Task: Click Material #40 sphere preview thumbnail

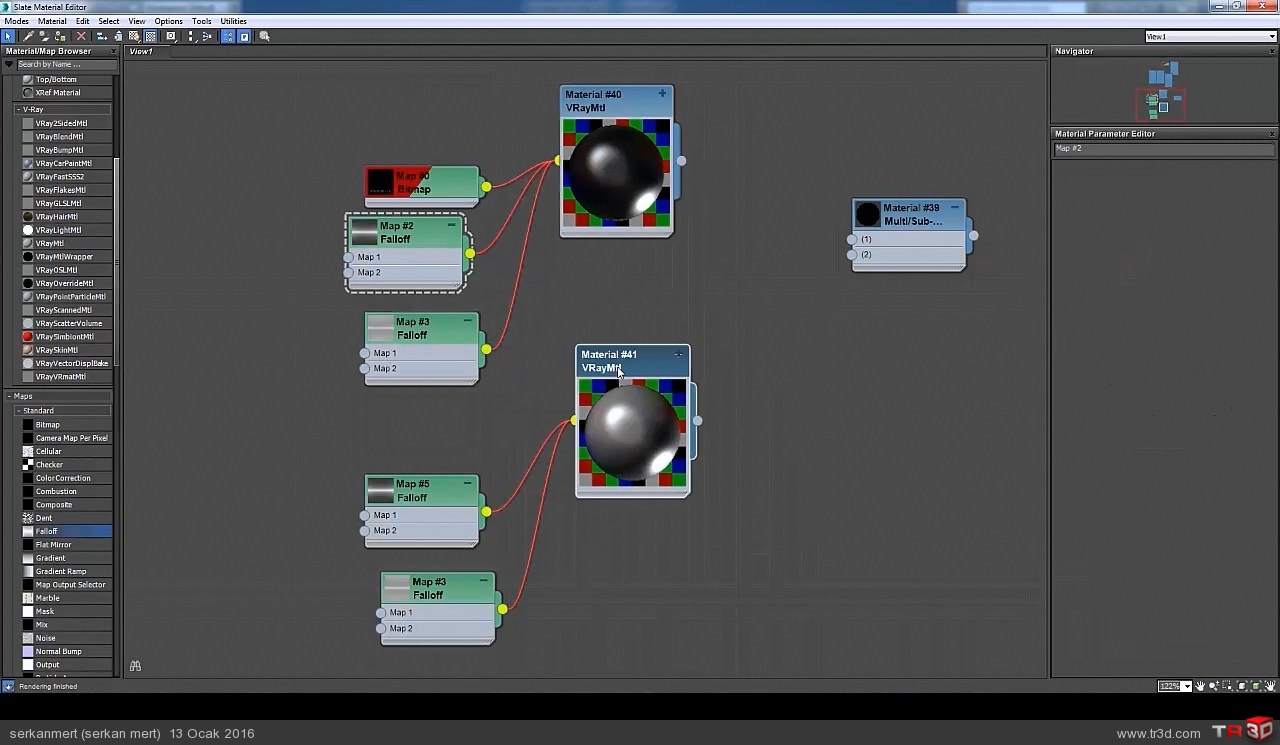Action: [616, 172]
